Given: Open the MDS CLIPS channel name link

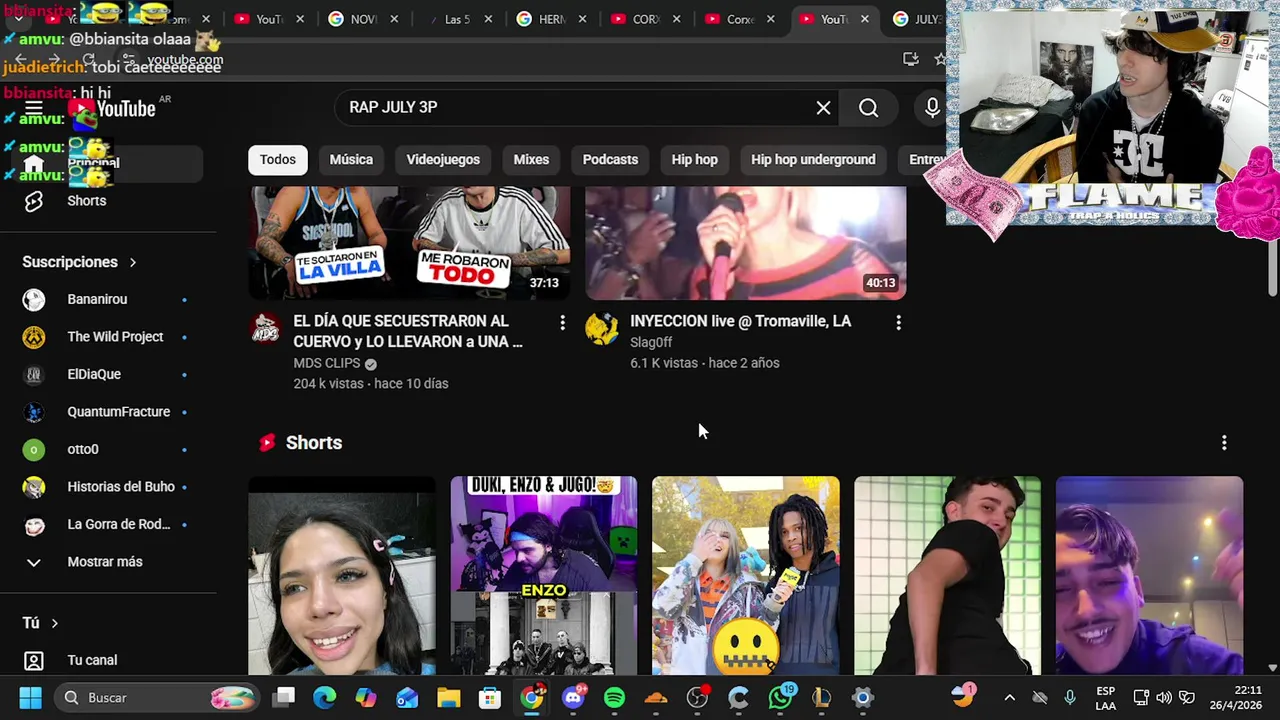Looking at the screenshot, I should 327,364.
